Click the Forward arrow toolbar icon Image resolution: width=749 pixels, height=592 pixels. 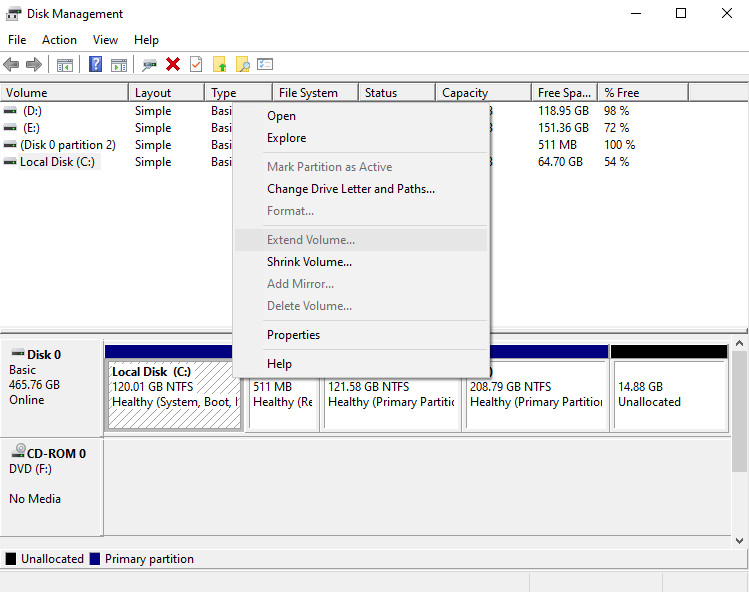point(33,64)
